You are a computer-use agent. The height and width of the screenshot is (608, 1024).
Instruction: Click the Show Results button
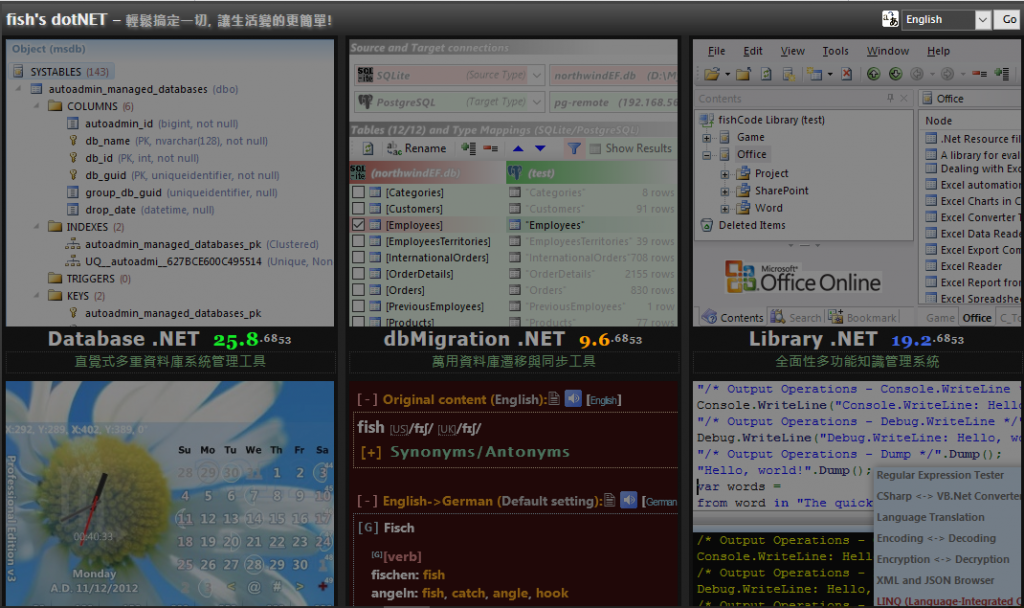[631, 149]
